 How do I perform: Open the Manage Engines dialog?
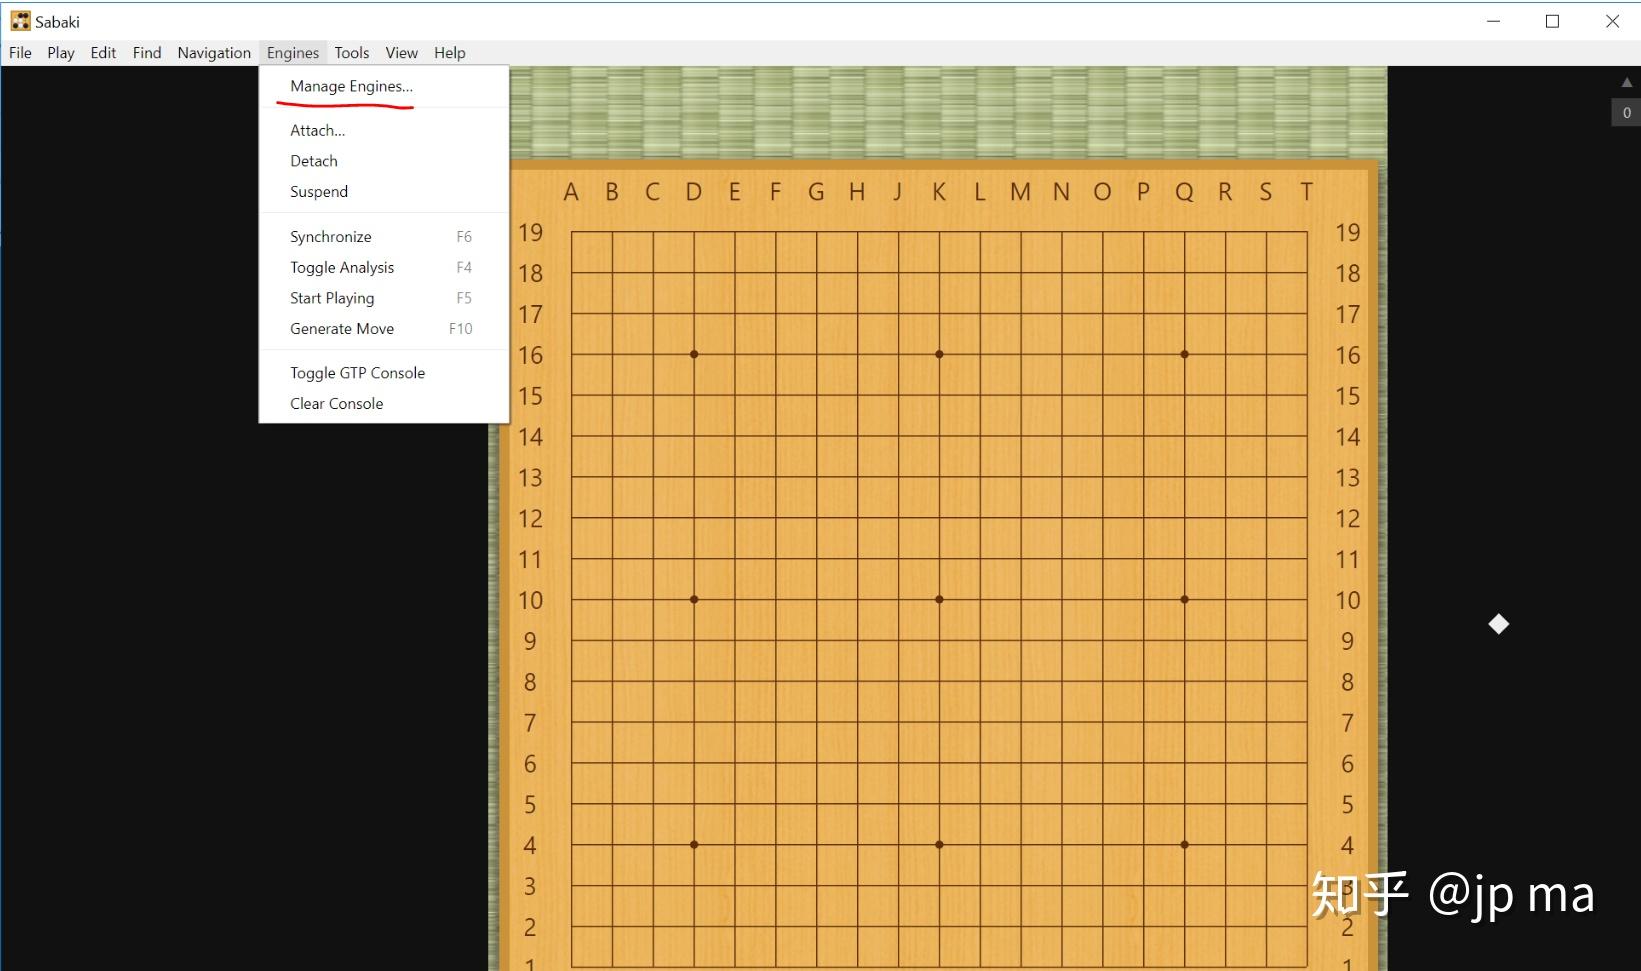pos(350,86)
